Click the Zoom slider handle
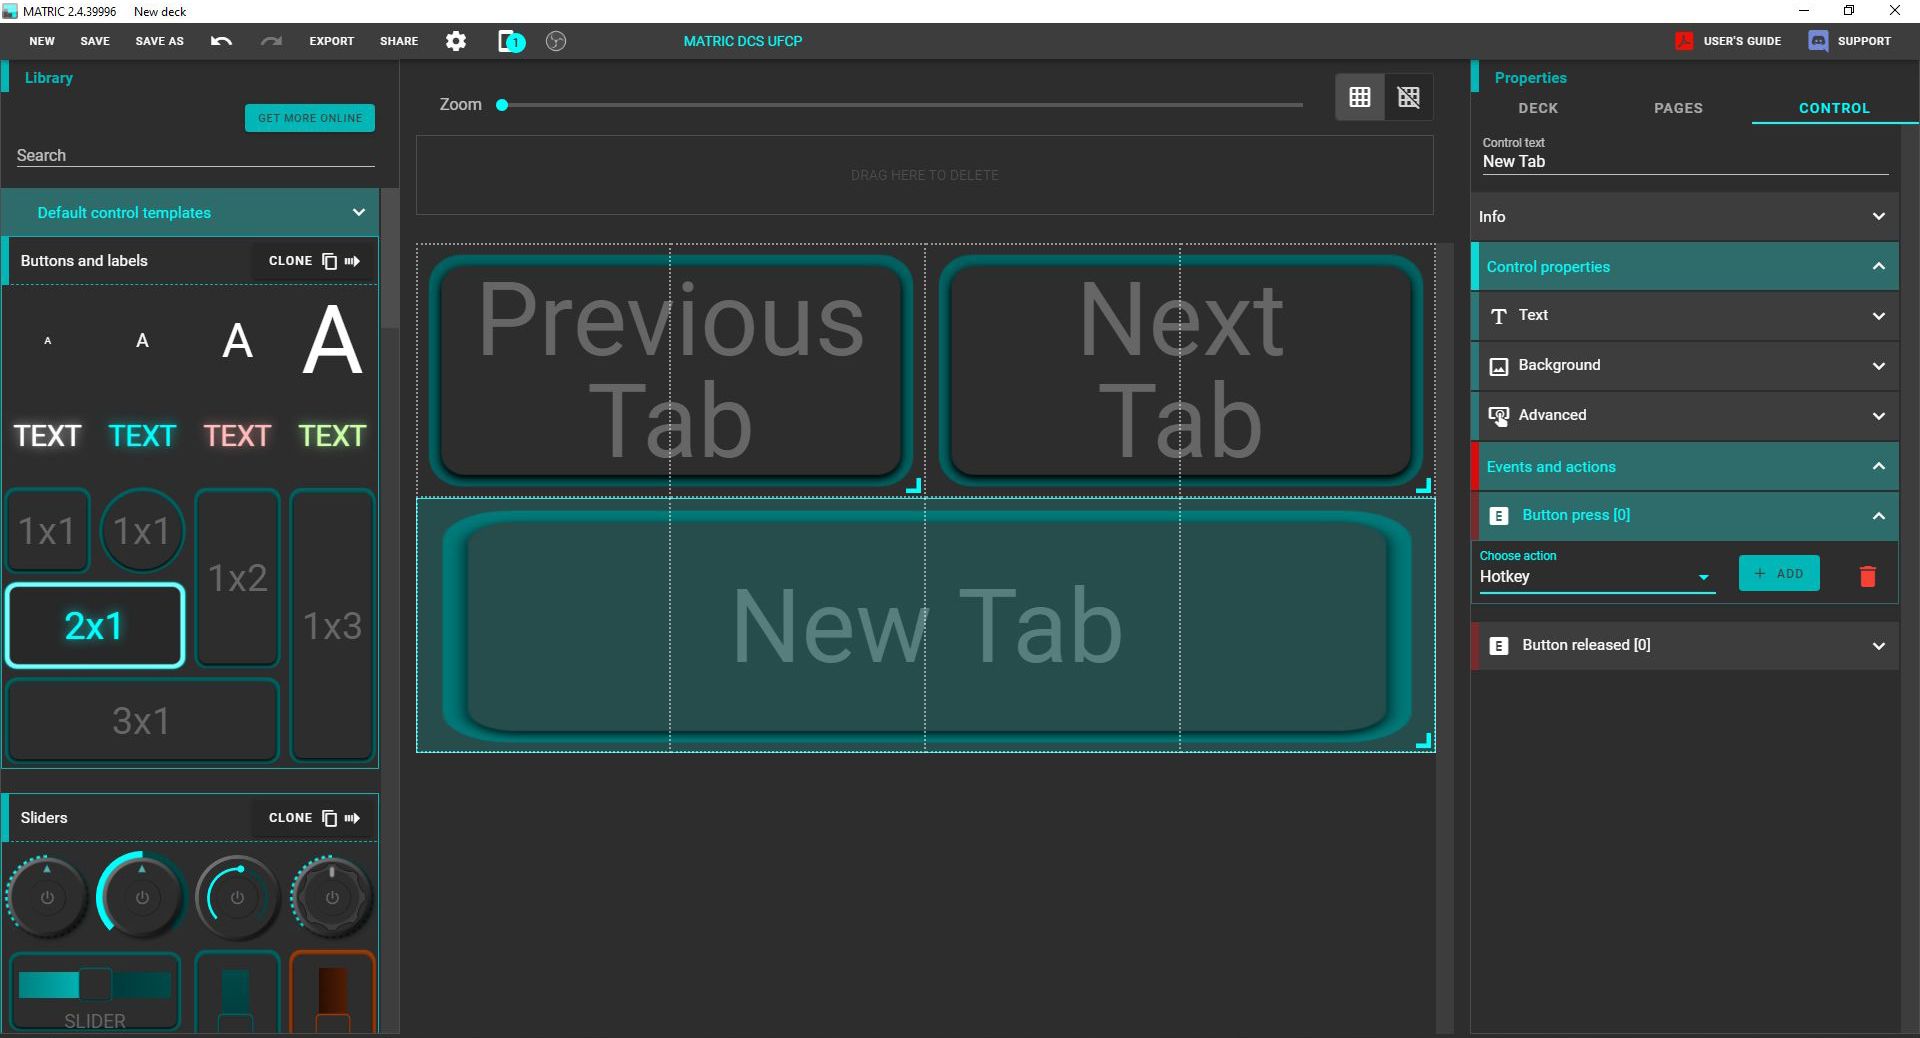This screenshot has height=1038, width=1920. [502, 105]
